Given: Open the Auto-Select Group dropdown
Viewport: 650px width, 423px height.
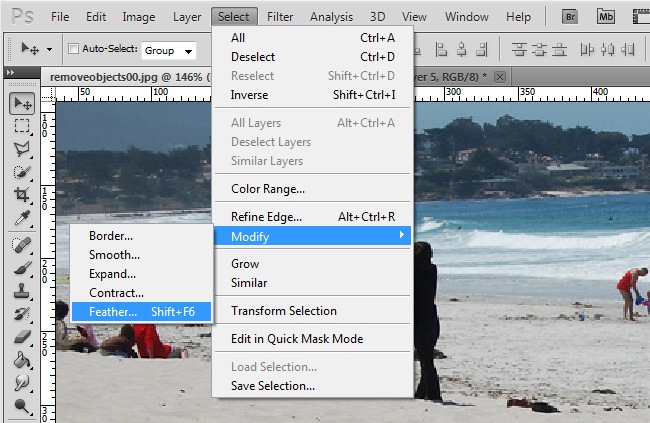Looking at the screenshot, I should (x=168, y=50).
